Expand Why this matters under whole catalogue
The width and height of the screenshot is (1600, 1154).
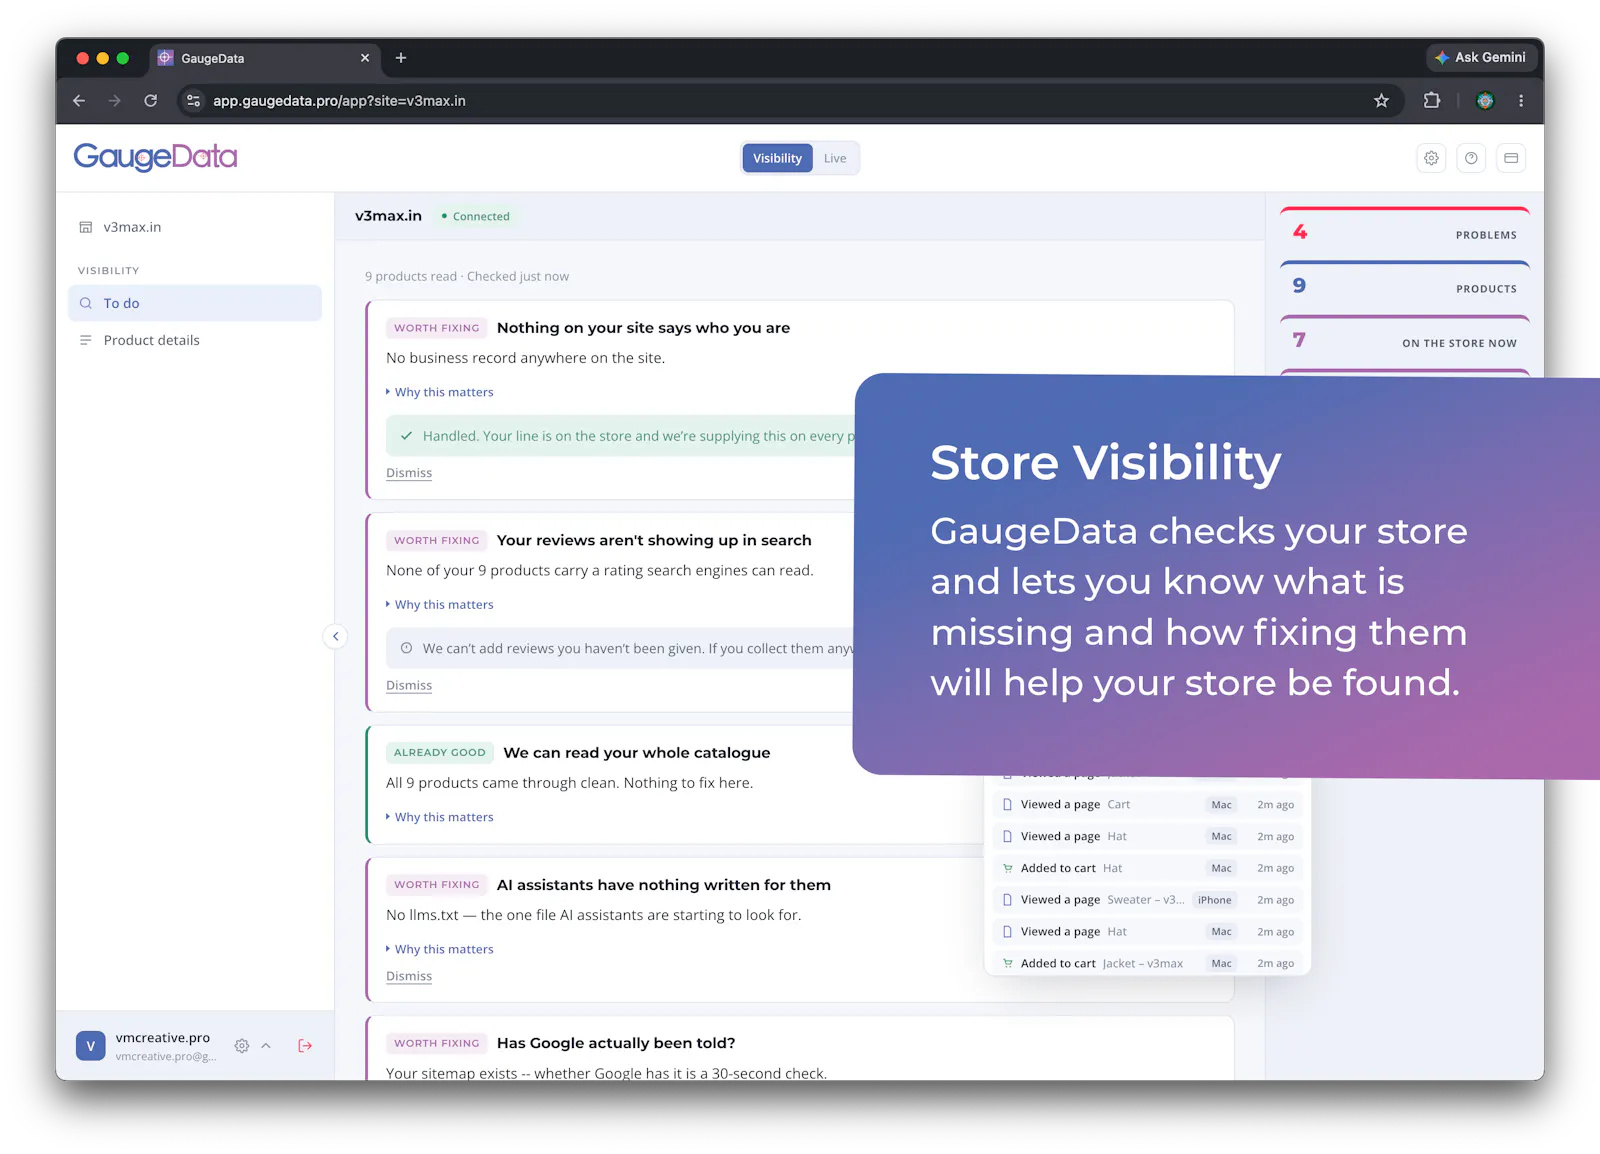(440, 817)
